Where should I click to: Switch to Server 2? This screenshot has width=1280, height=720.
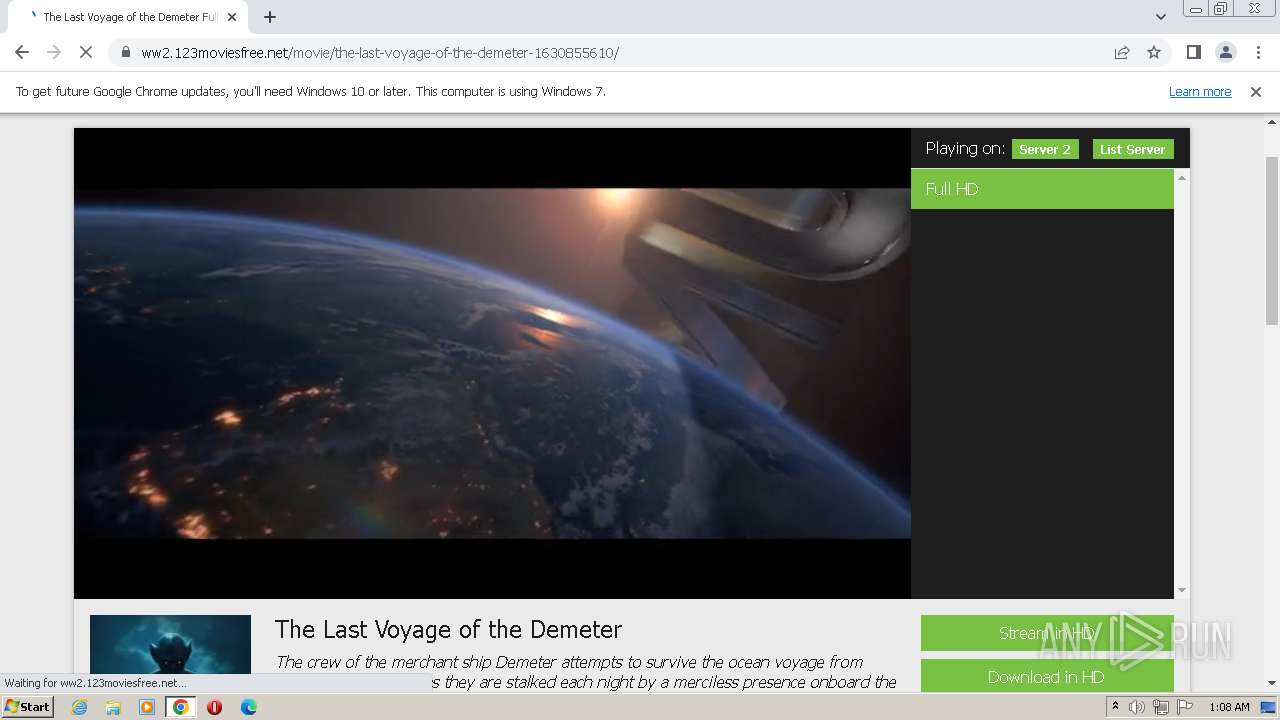[1045, 149]
